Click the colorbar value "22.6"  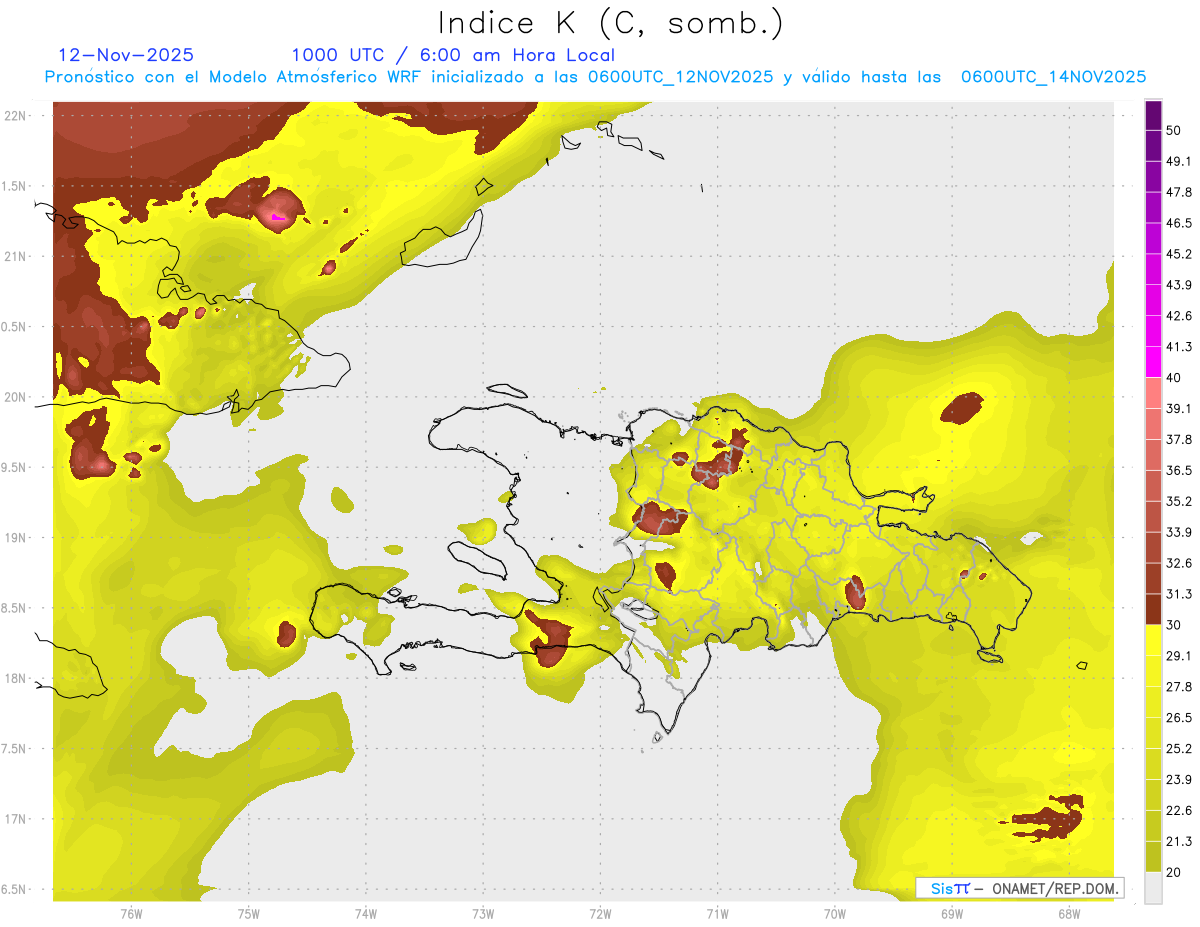click(x=1179, y=810)
